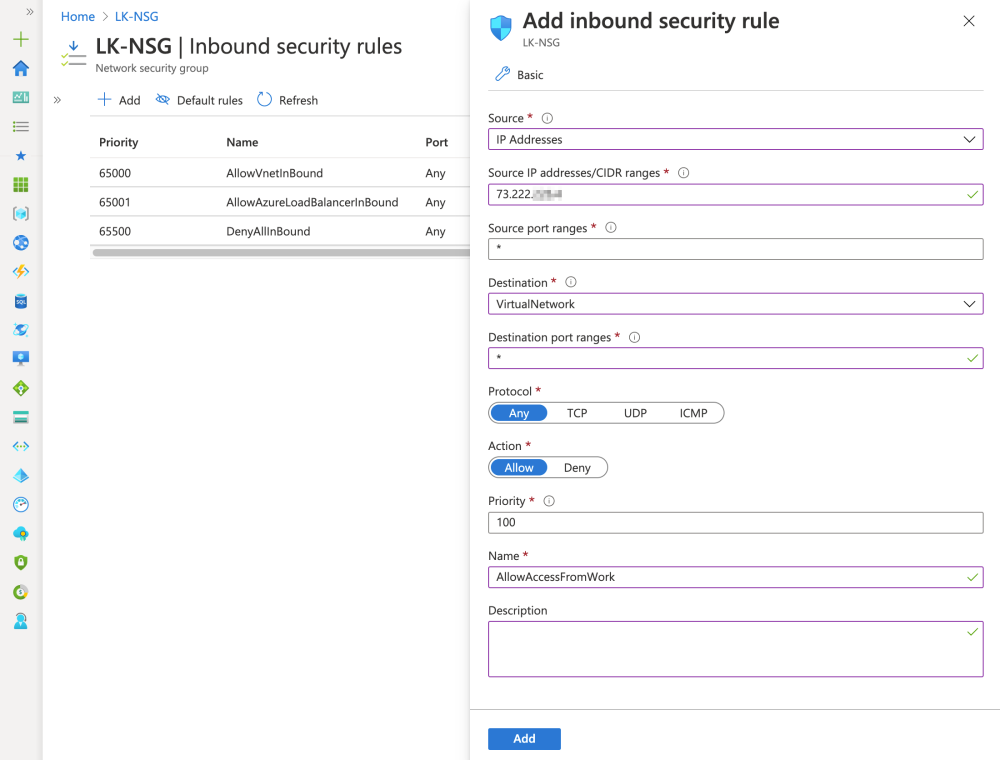Open the Dashboard chart icon in sidebar
This screenshot has height=760, width=1000.
pos(21,97)
